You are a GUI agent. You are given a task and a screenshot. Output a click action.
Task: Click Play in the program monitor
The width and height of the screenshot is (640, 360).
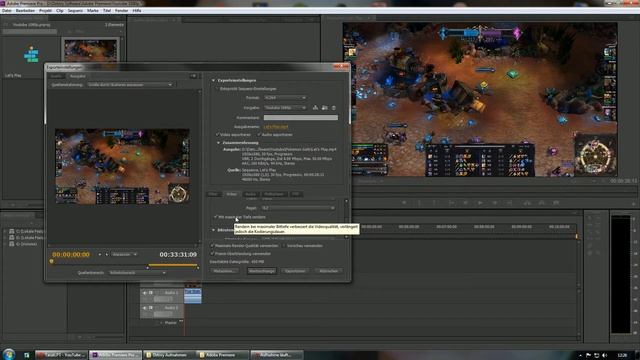tap(480, 202)
